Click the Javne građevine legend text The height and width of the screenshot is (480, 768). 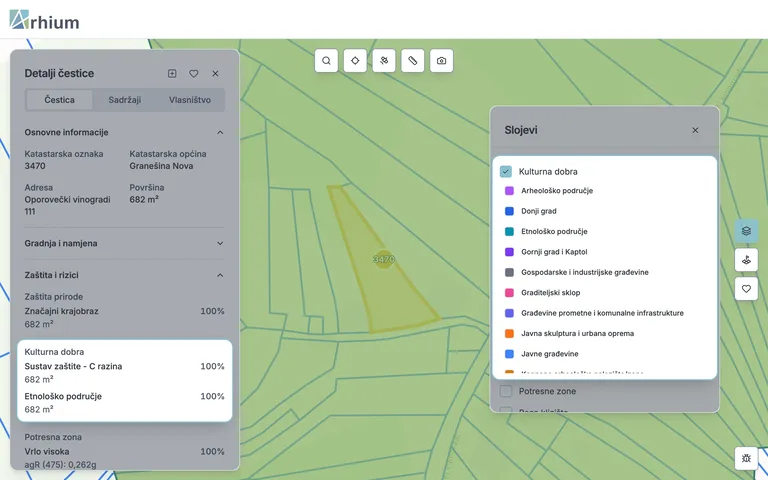(550, 354)
